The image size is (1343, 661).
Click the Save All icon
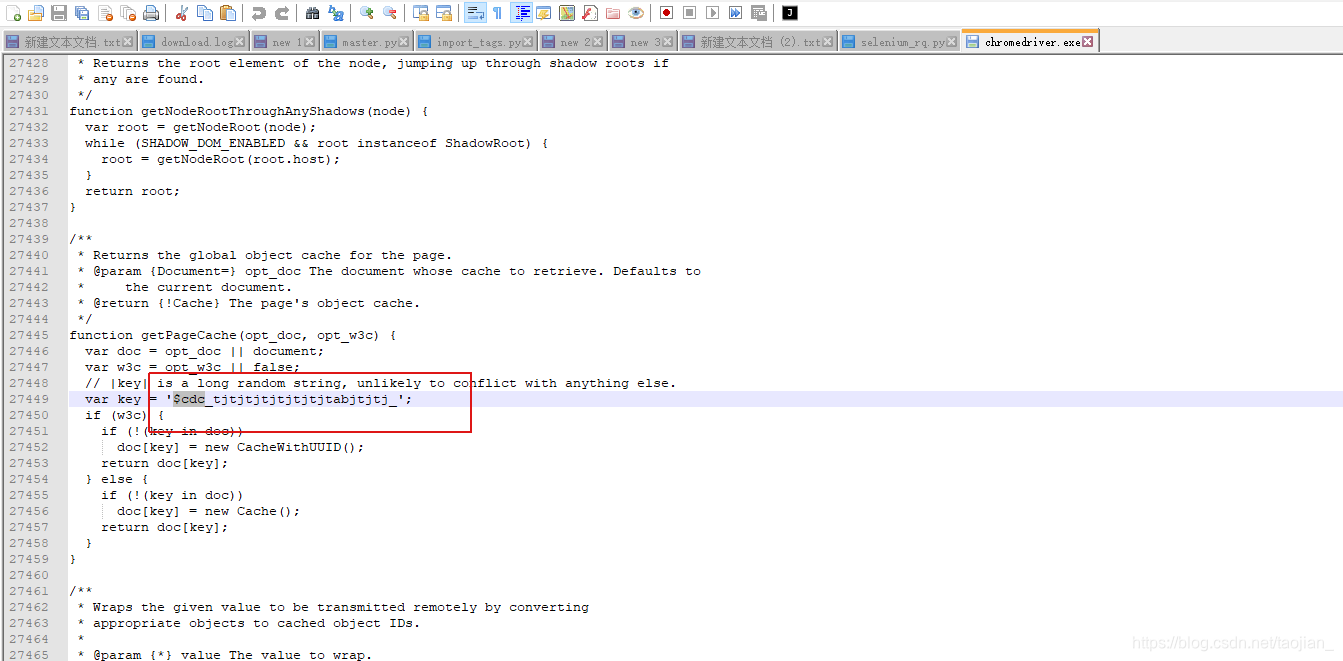[x=82, y=13]
